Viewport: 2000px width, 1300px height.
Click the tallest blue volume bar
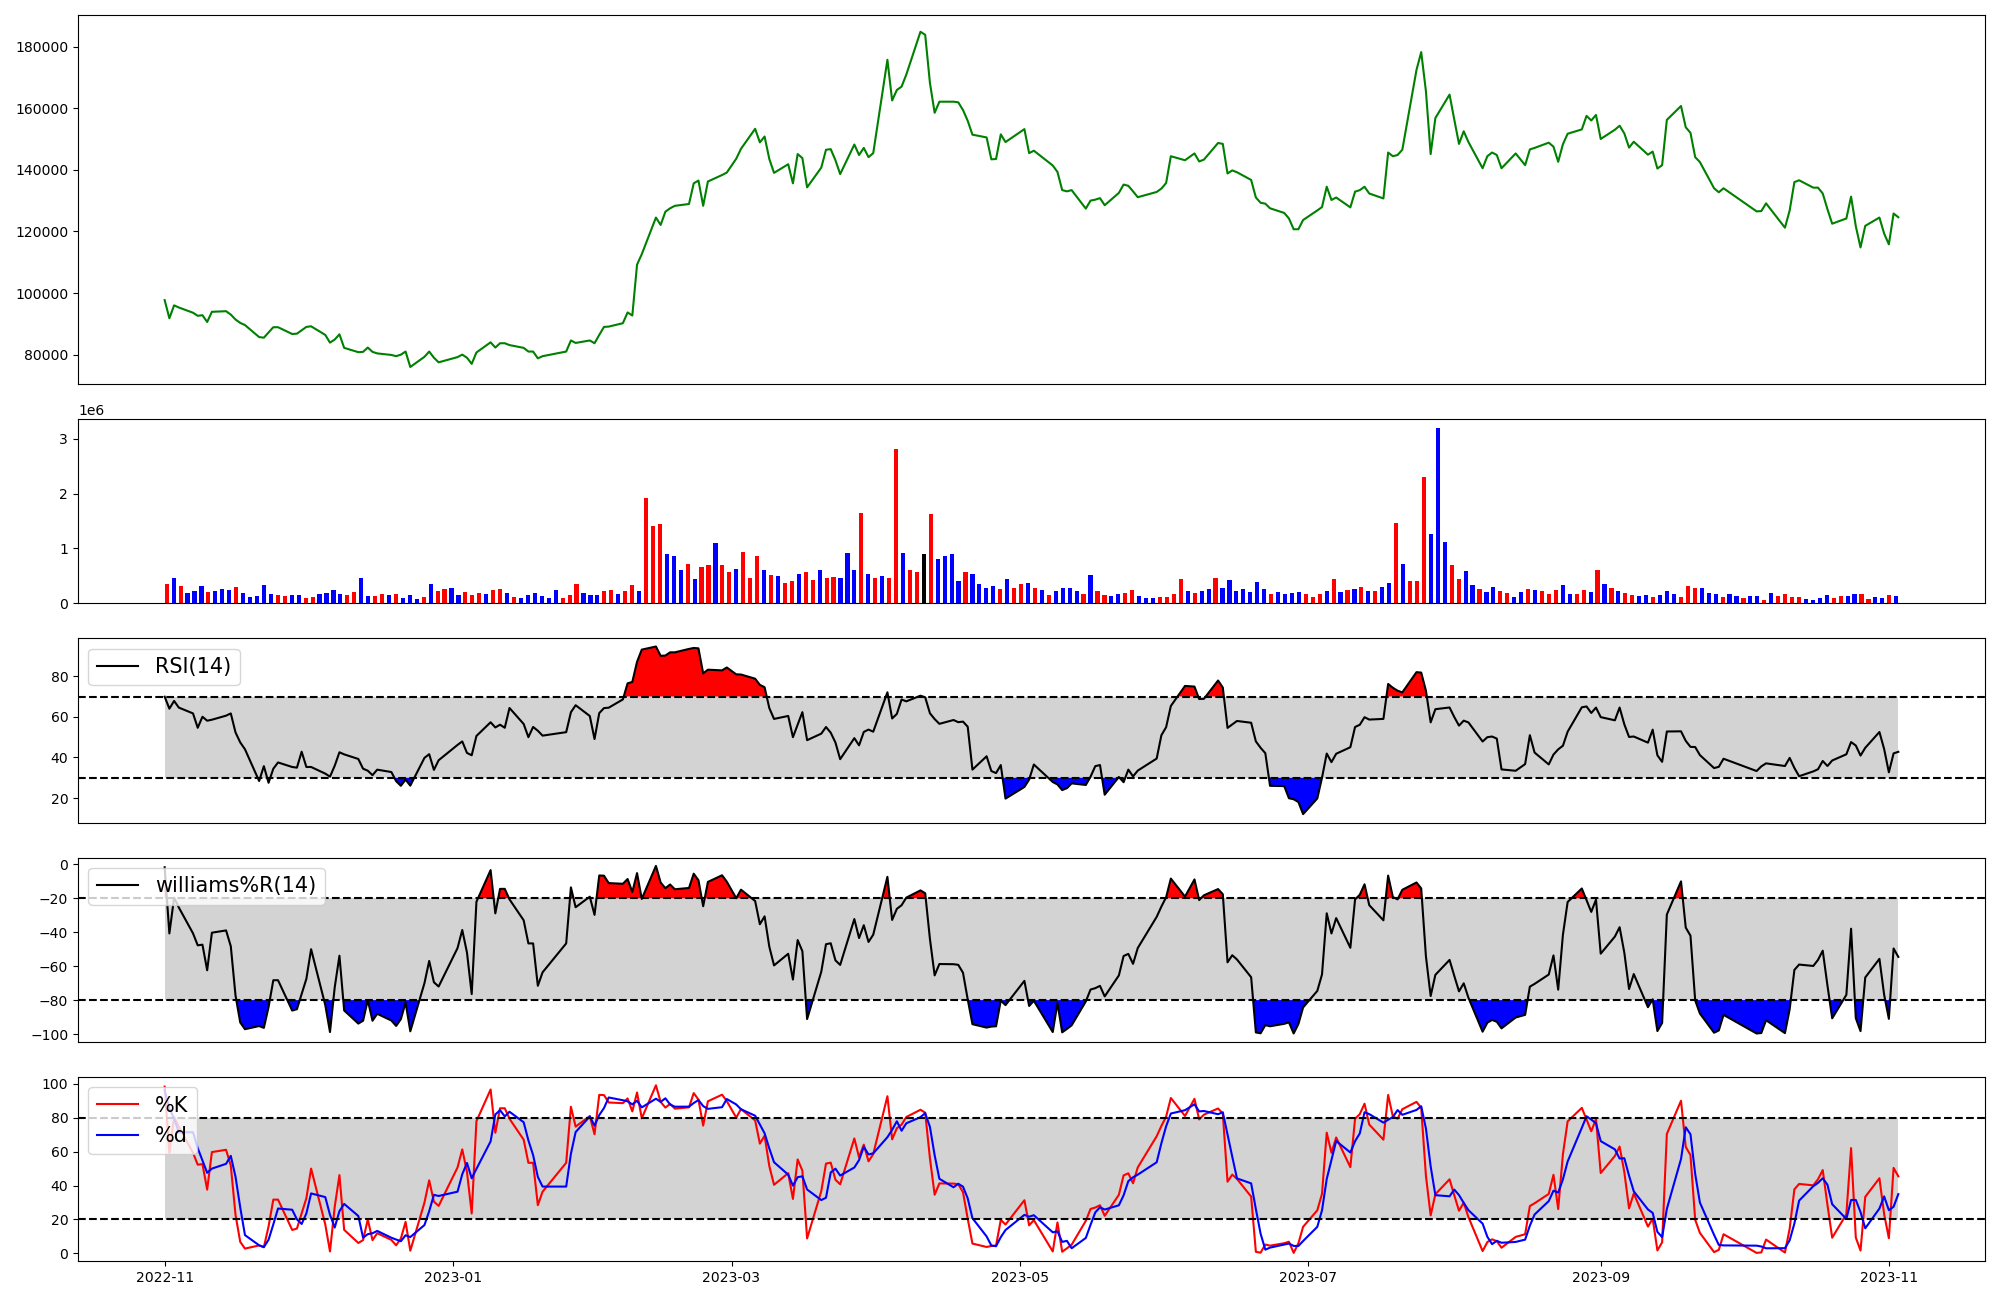[1438, 515]
